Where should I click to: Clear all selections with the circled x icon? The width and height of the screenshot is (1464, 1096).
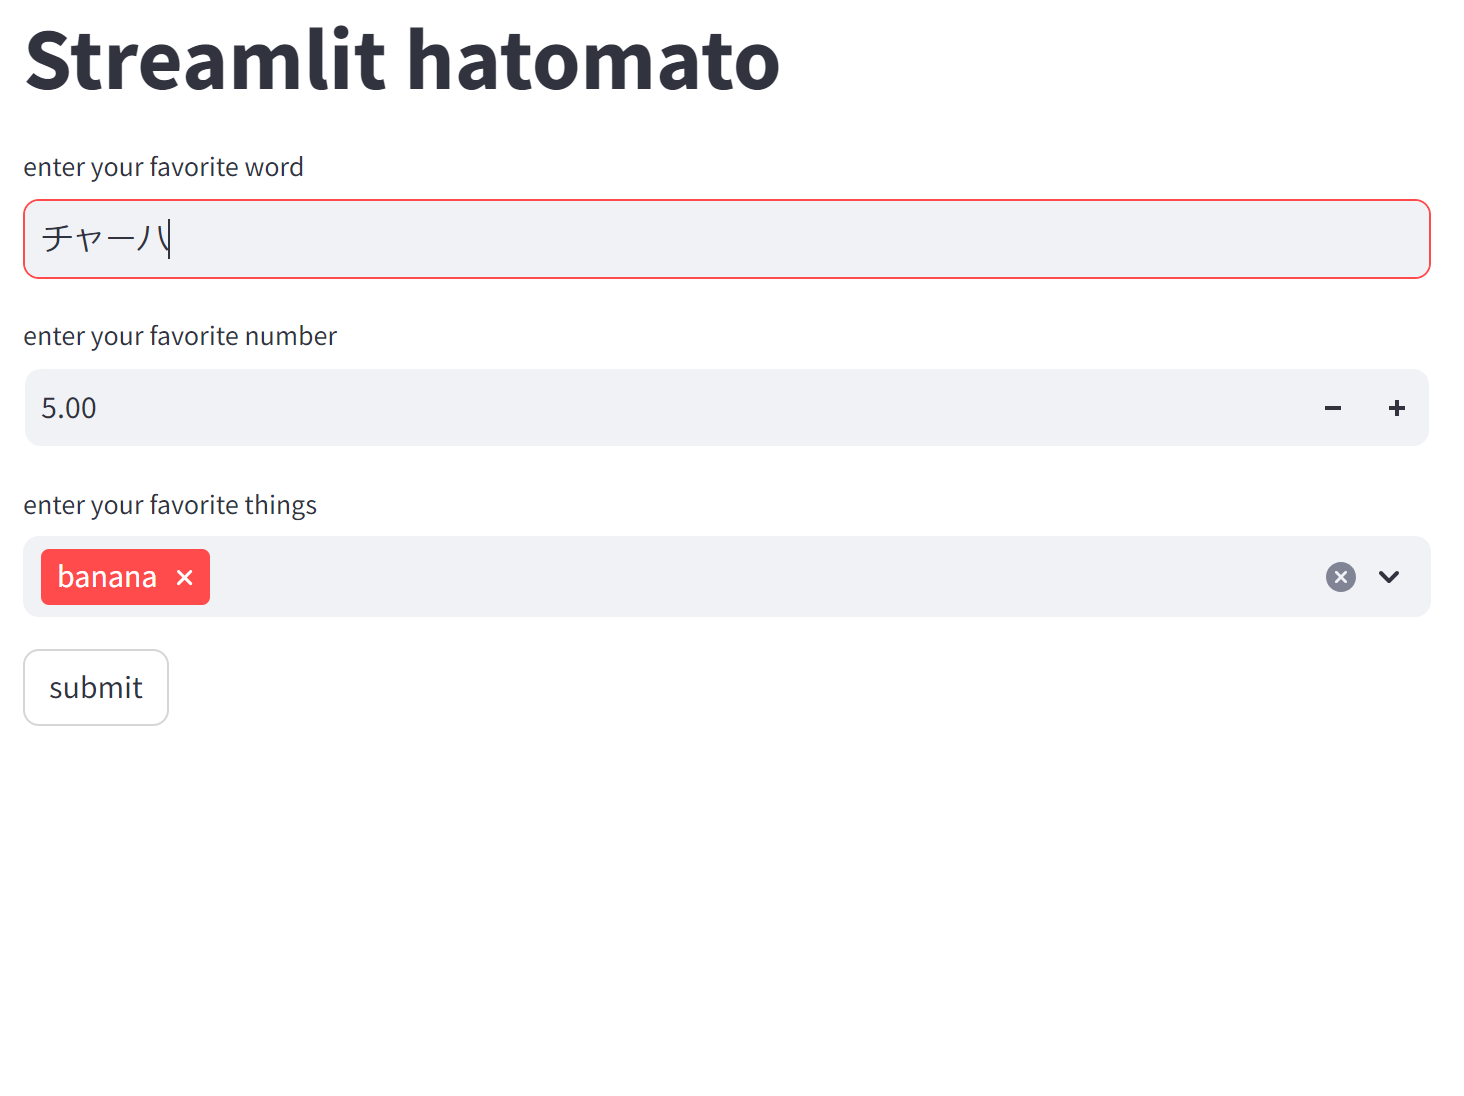pos(1340,577)
